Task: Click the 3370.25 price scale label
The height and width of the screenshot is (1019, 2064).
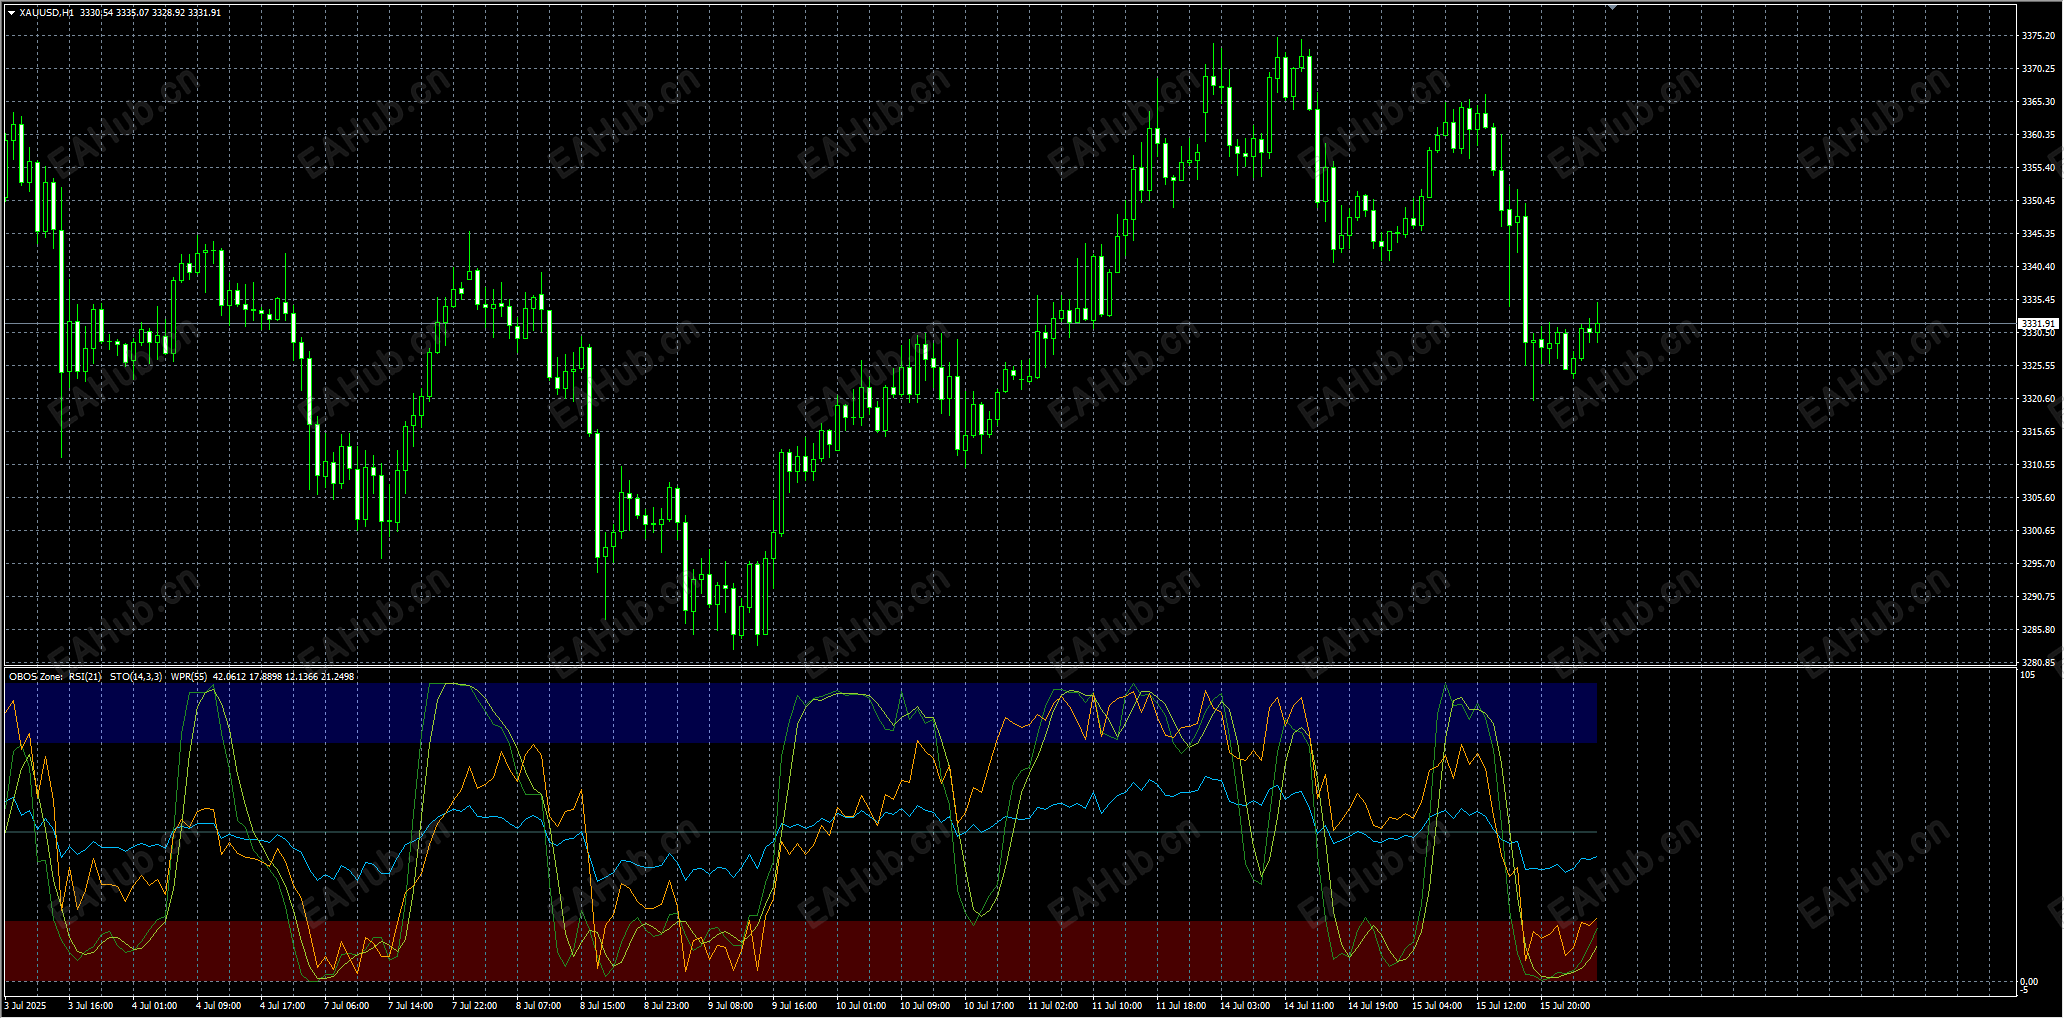Action: 2038,69
